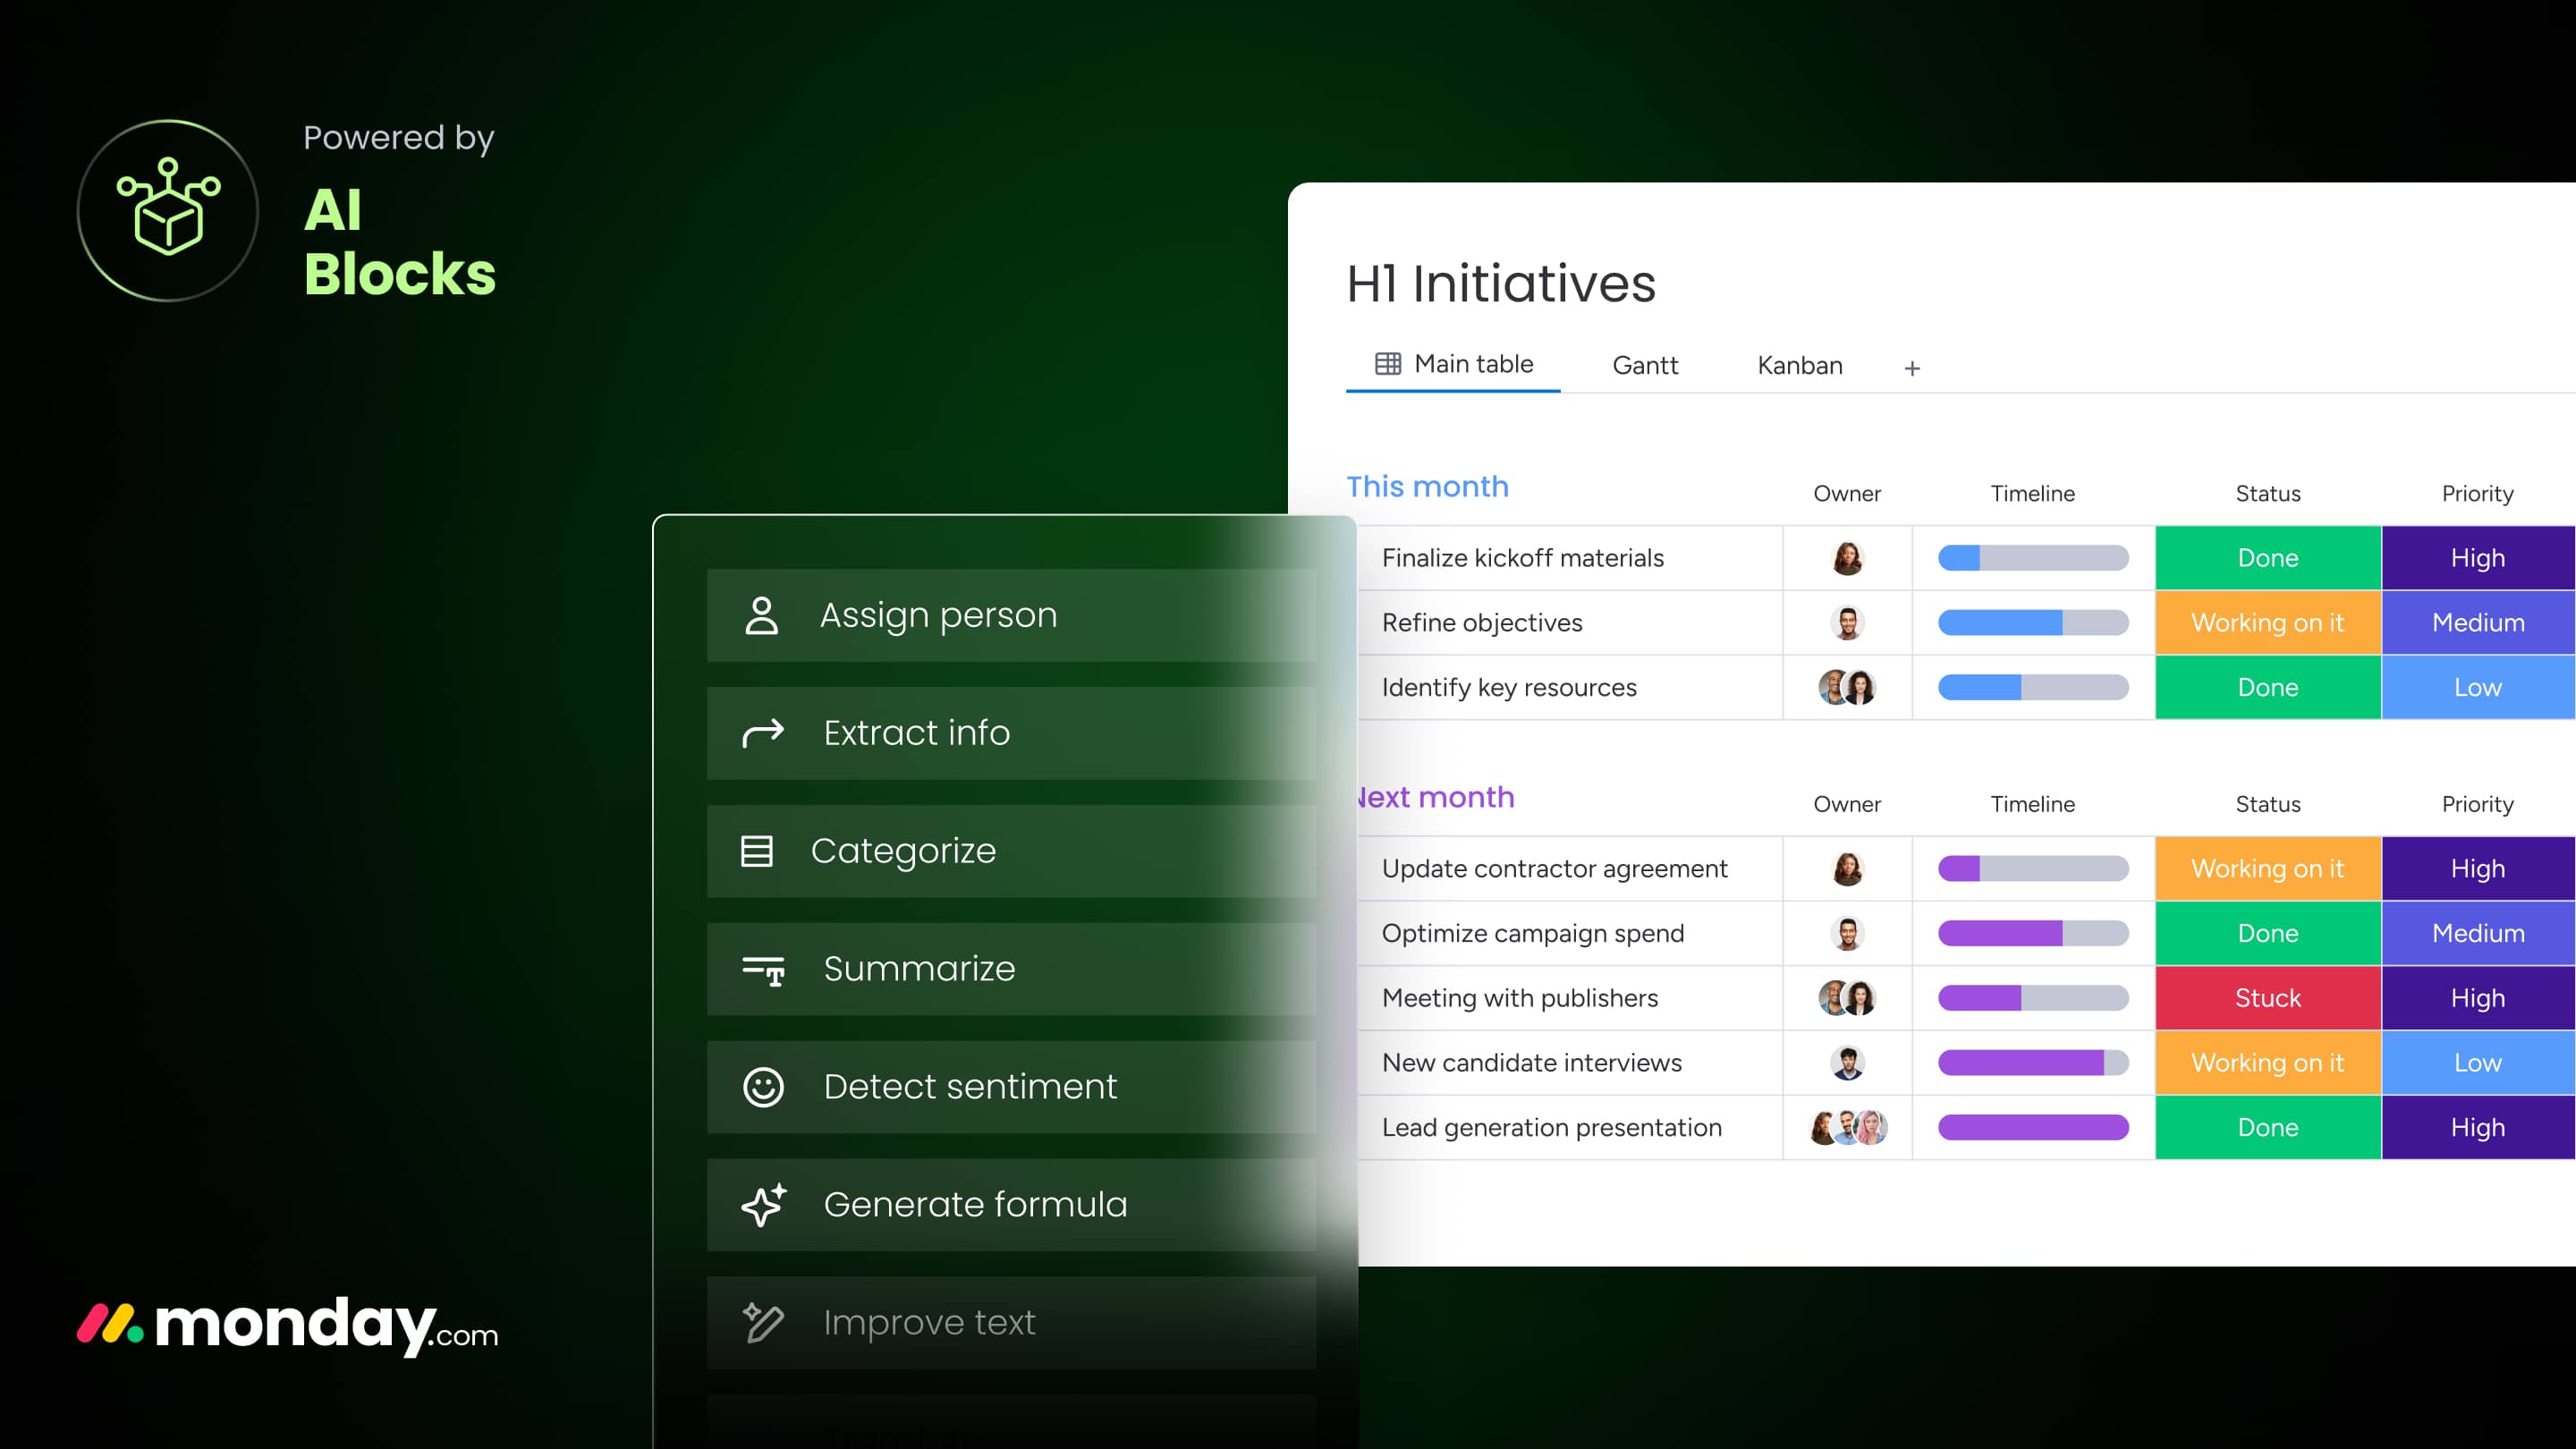Screen dimensions: 2576x1449
Task: Open the Medium priority dropdown for Refine objectives
Action: [2477, 622]
